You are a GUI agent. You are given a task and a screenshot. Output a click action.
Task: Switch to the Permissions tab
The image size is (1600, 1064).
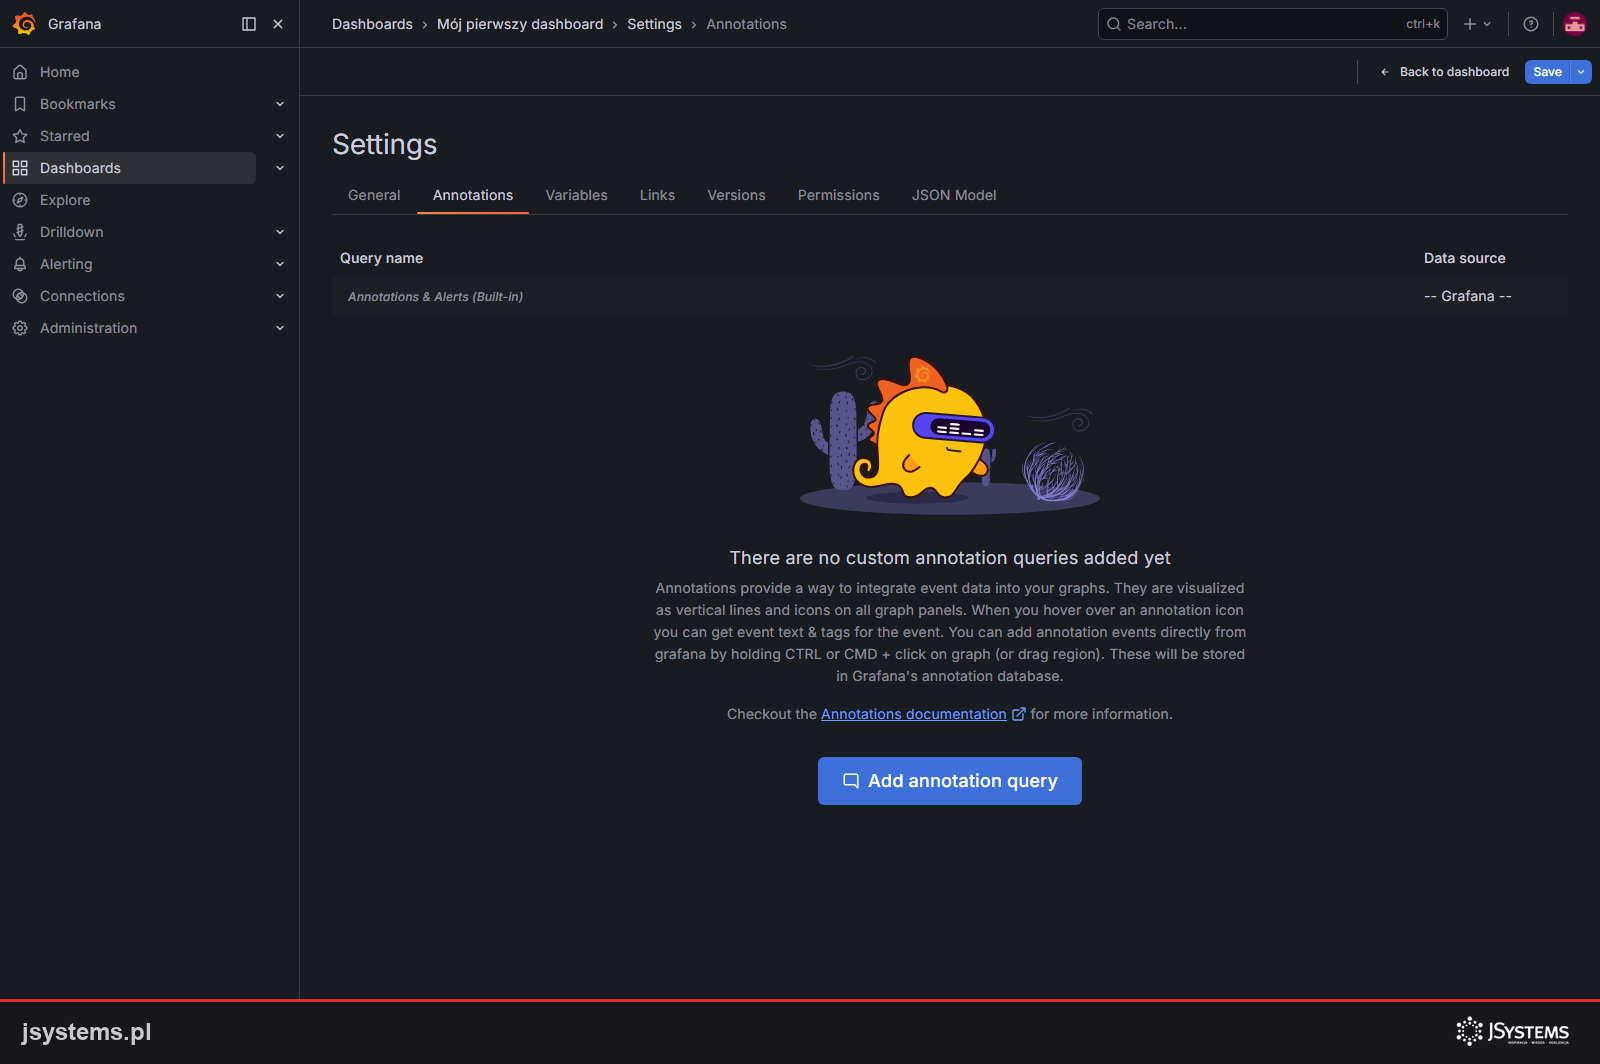point(839,195)
